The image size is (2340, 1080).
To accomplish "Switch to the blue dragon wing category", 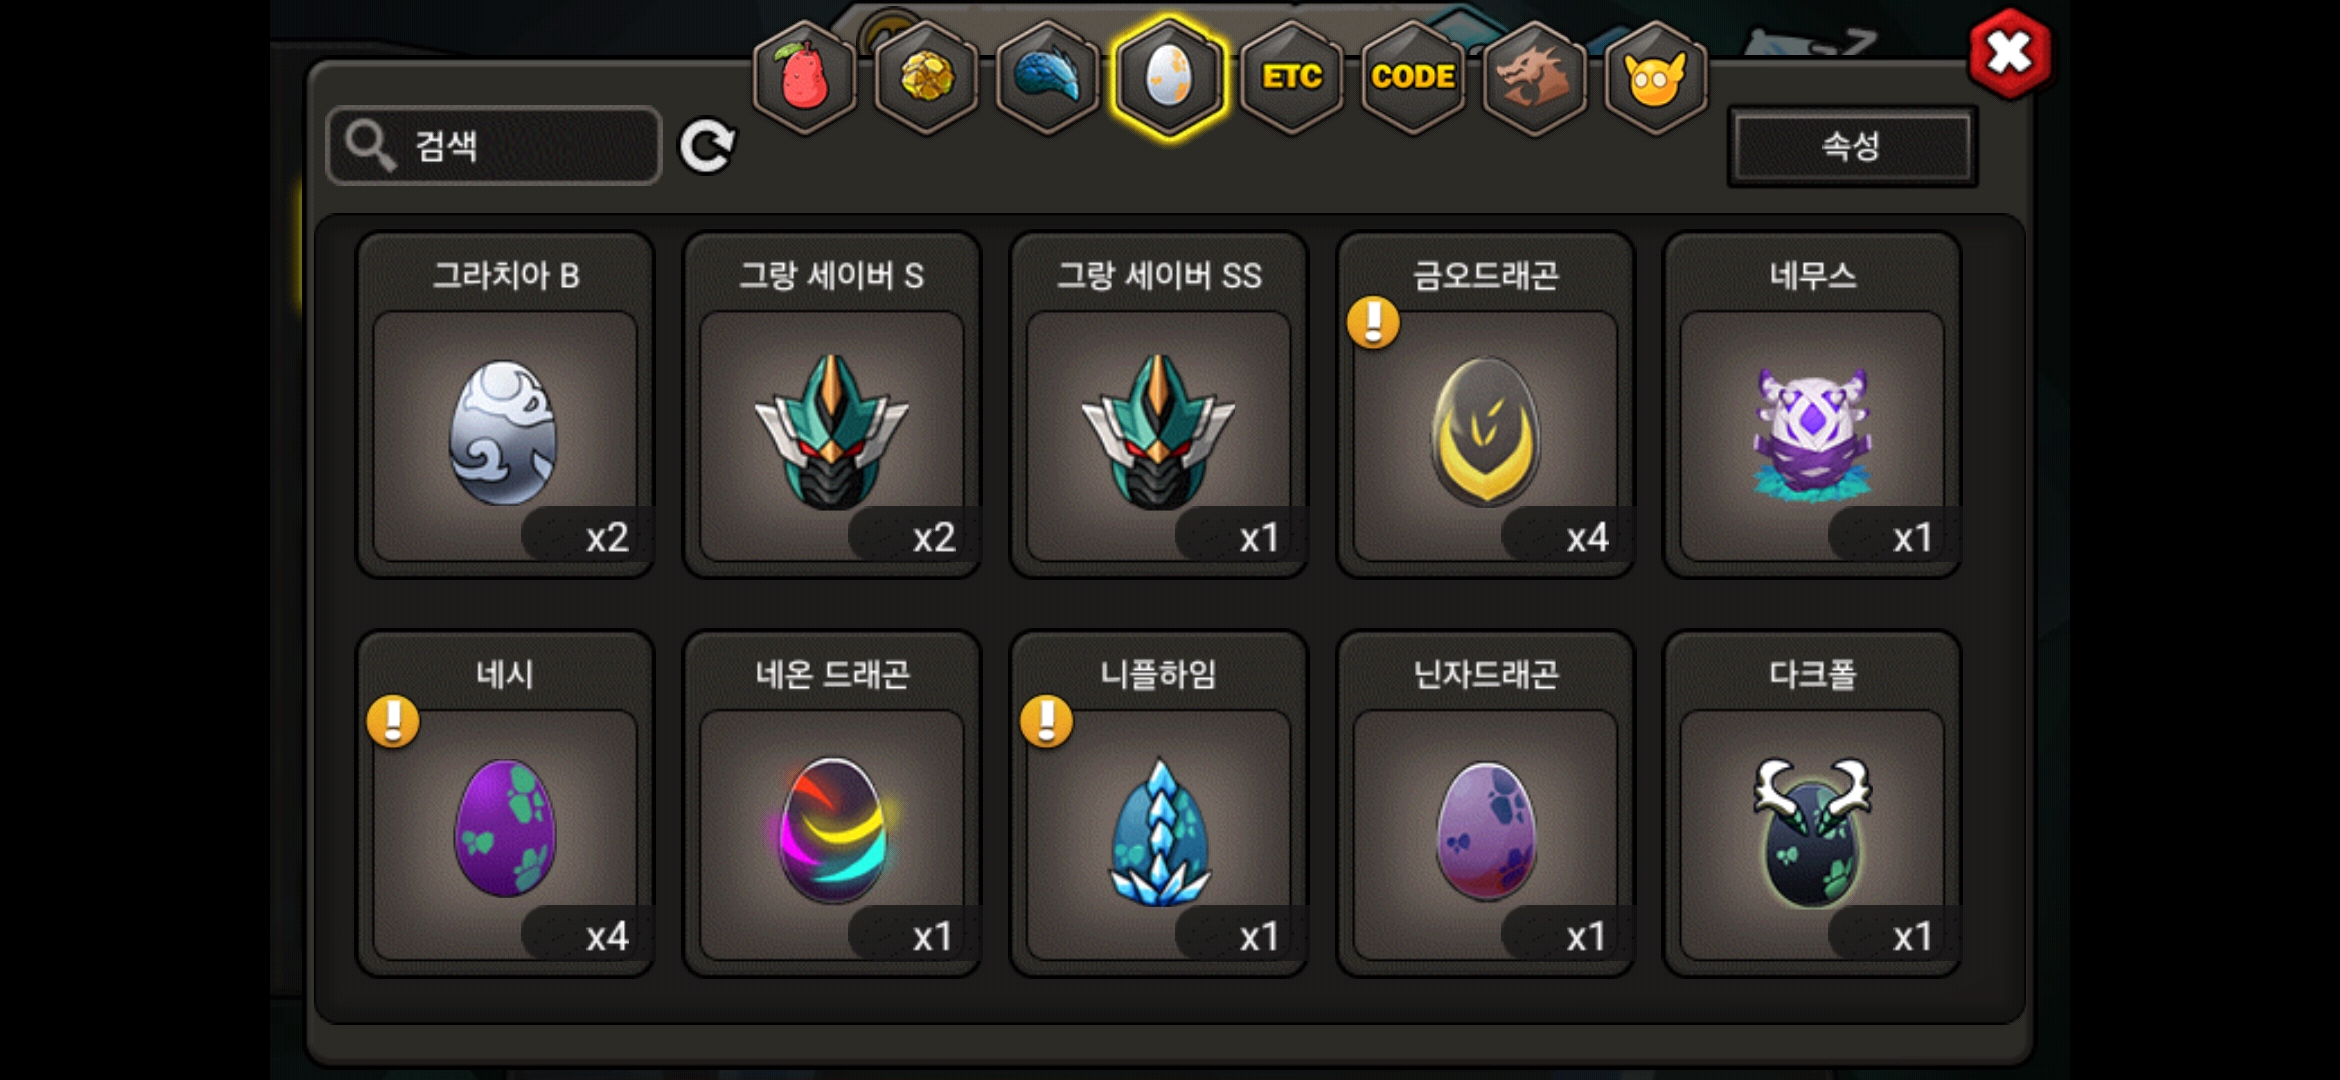I will (x=1048, y=77).
